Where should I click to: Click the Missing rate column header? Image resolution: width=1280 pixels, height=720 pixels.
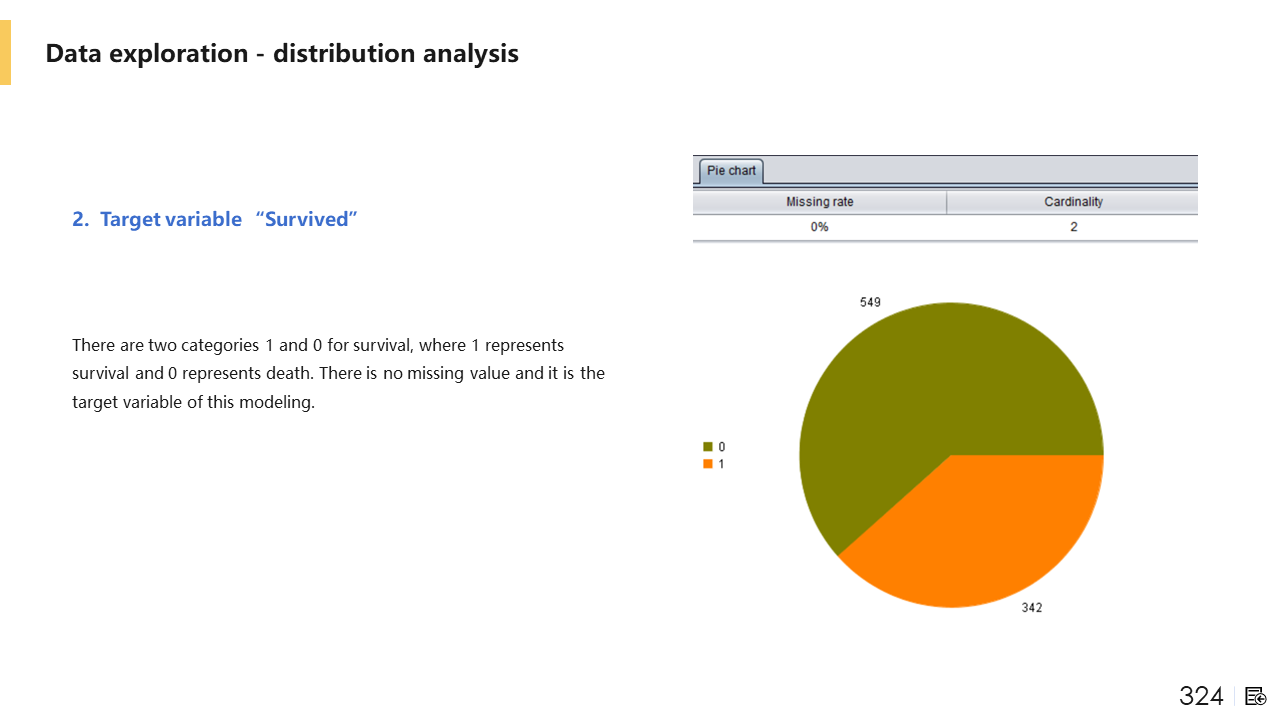[x=819, y=202]
